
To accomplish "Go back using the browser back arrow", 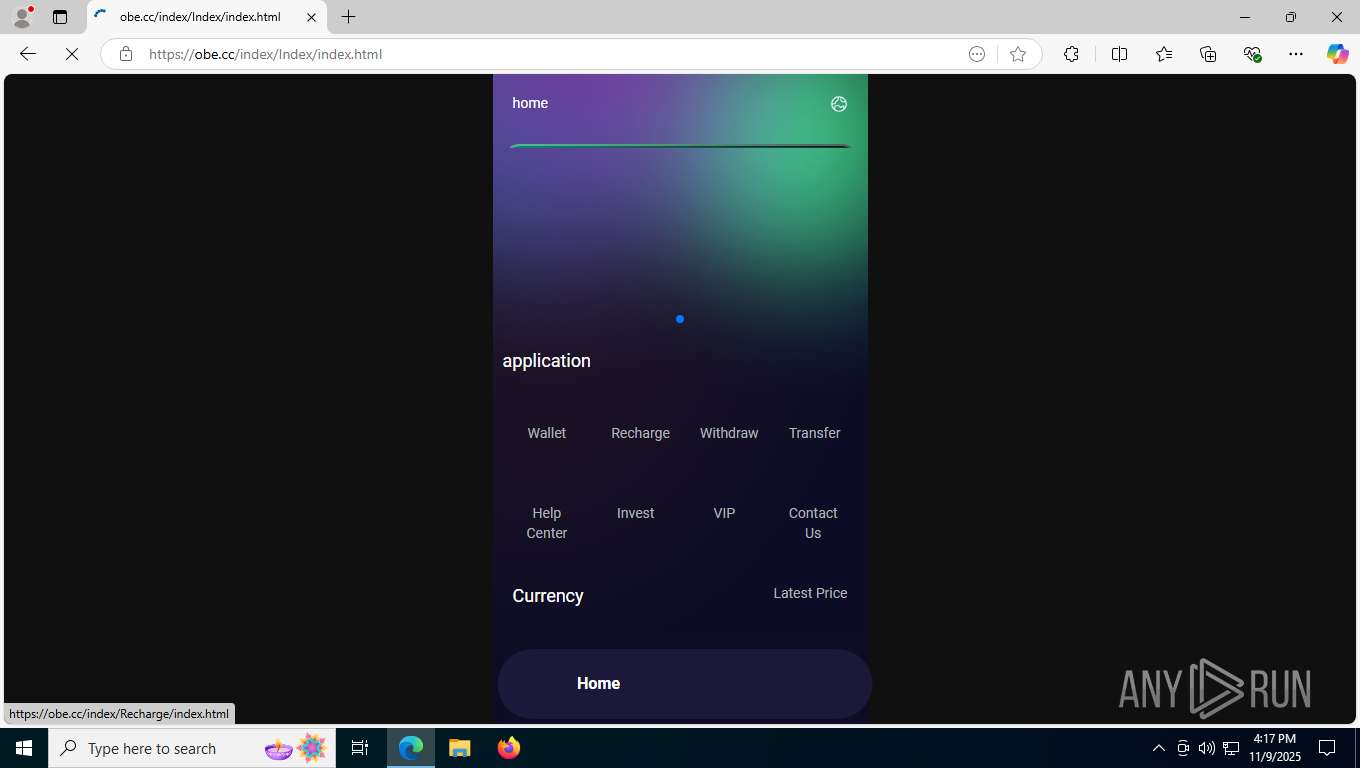I will coord(28,54).
